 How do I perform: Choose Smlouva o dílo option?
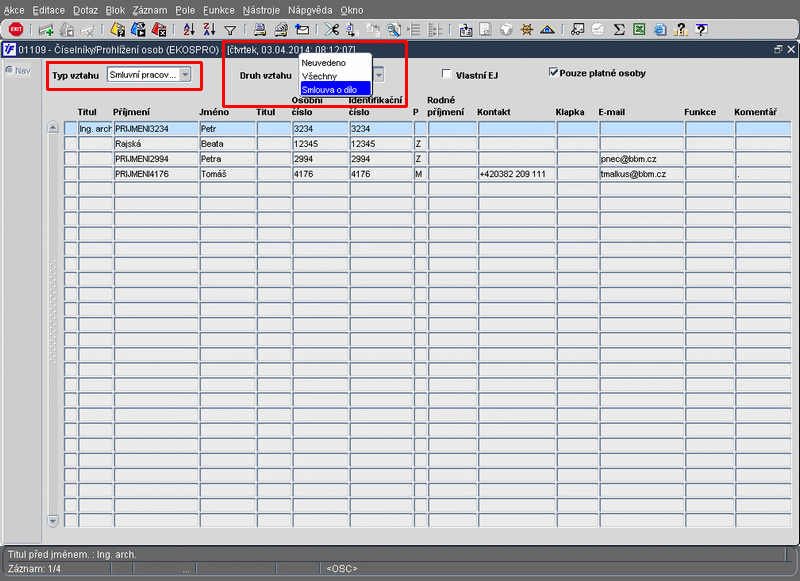tap(335, 89)
